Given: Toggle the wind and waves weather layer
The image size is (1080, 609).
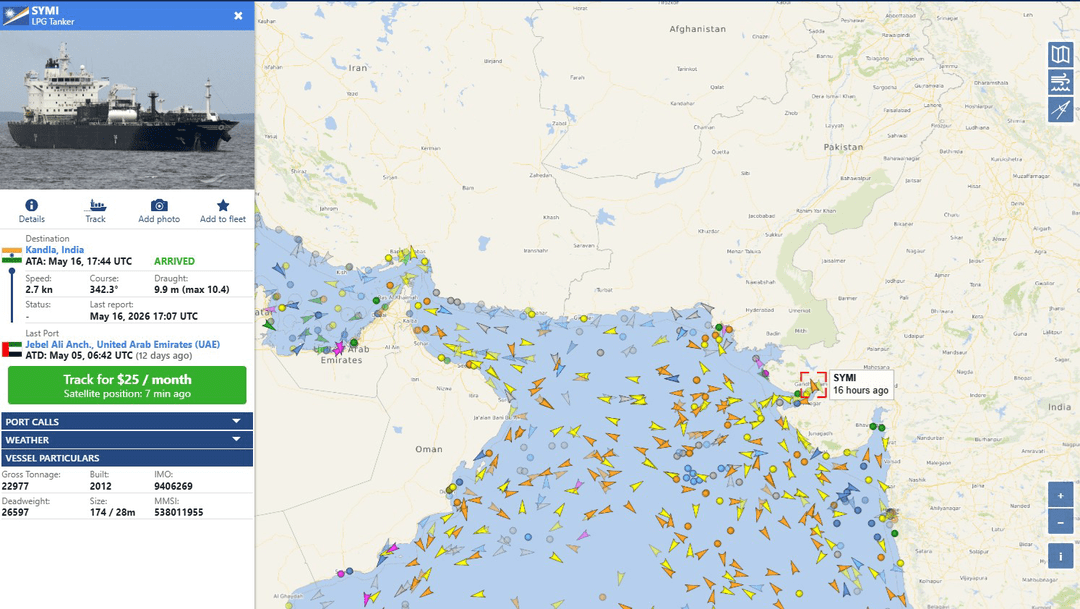Looking at the screenshot, I should point(1061,82).
